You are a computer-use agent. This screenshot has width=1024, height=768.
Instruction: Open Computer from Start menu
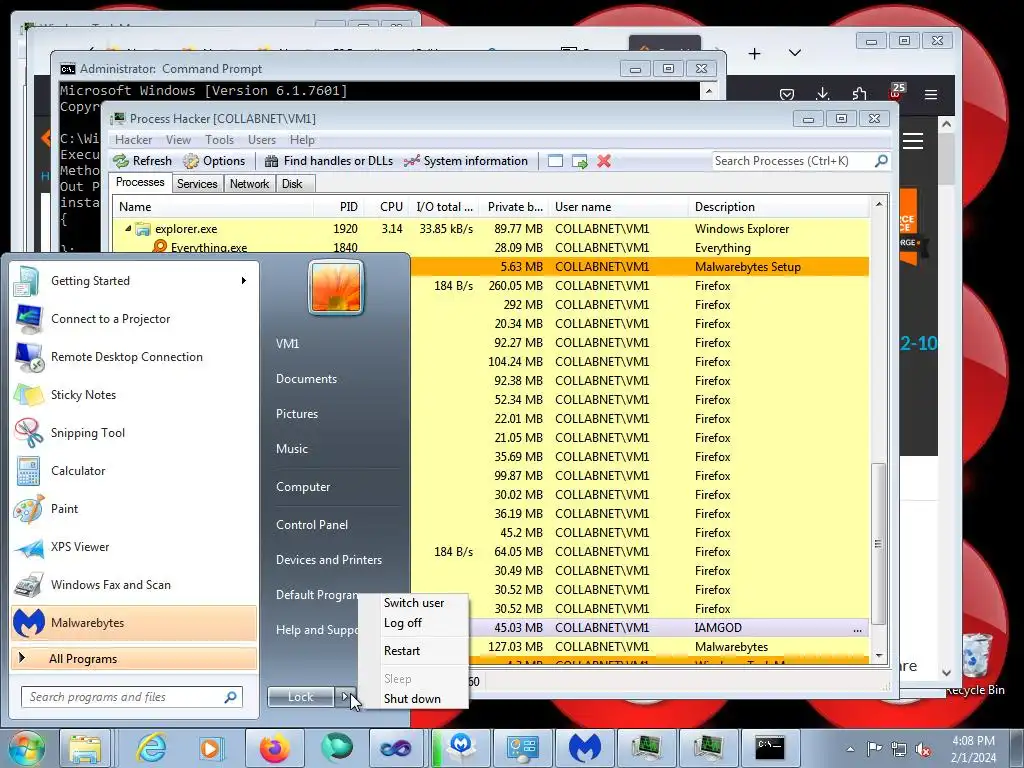(303, 487)
